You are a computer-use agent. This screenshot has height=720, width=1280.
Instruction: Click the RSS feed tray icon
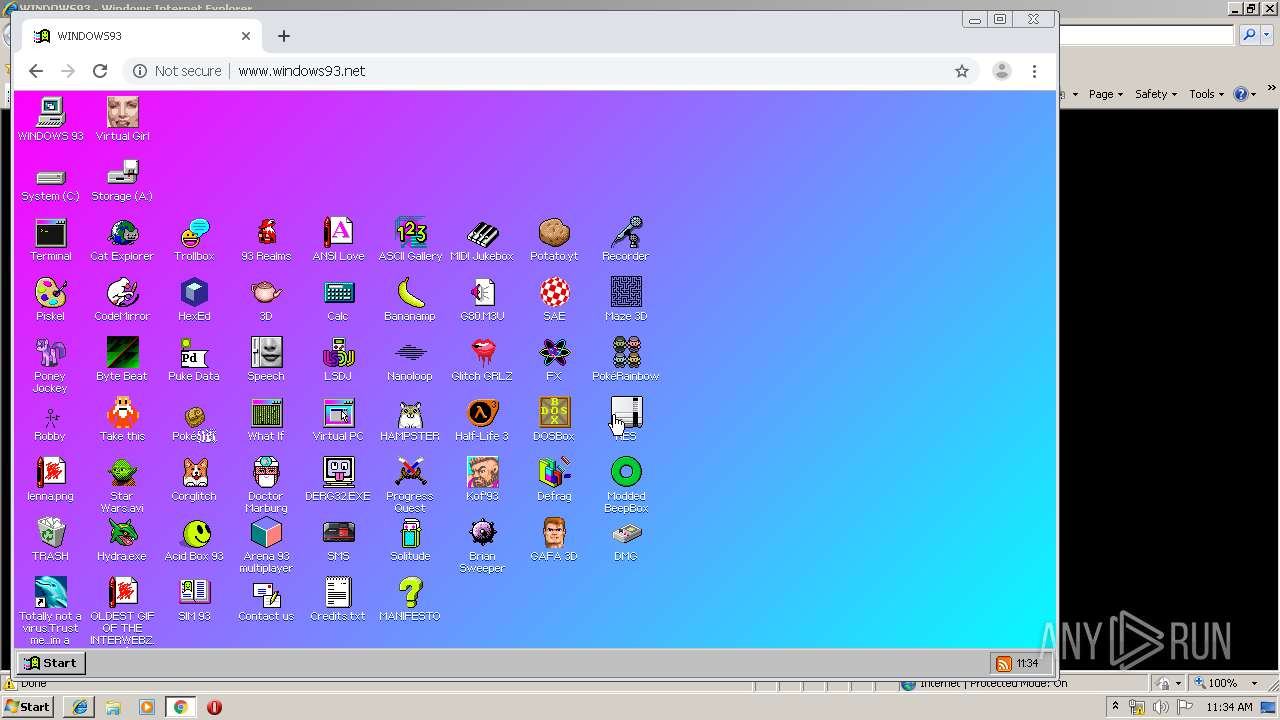click(x=1003, y=664)
